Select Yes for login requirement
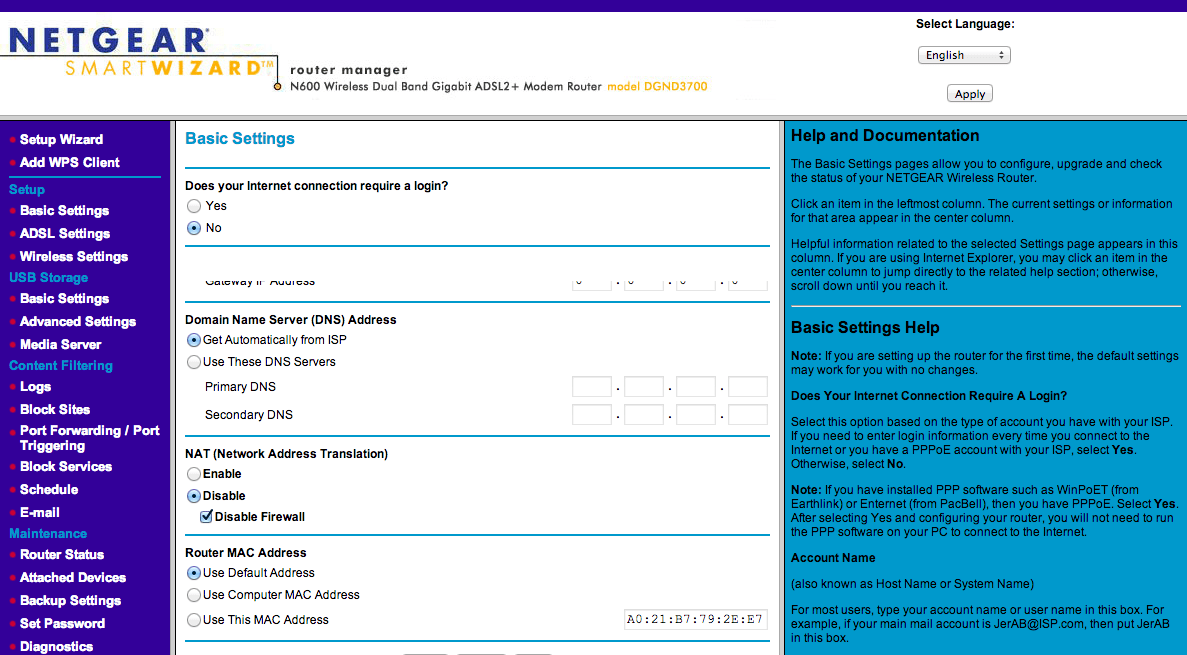 [195, 206]
